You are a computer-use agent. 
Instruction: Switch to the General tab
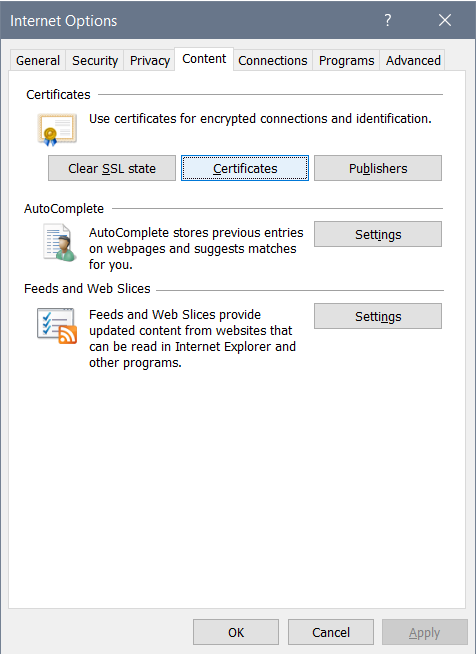point(38,60)
